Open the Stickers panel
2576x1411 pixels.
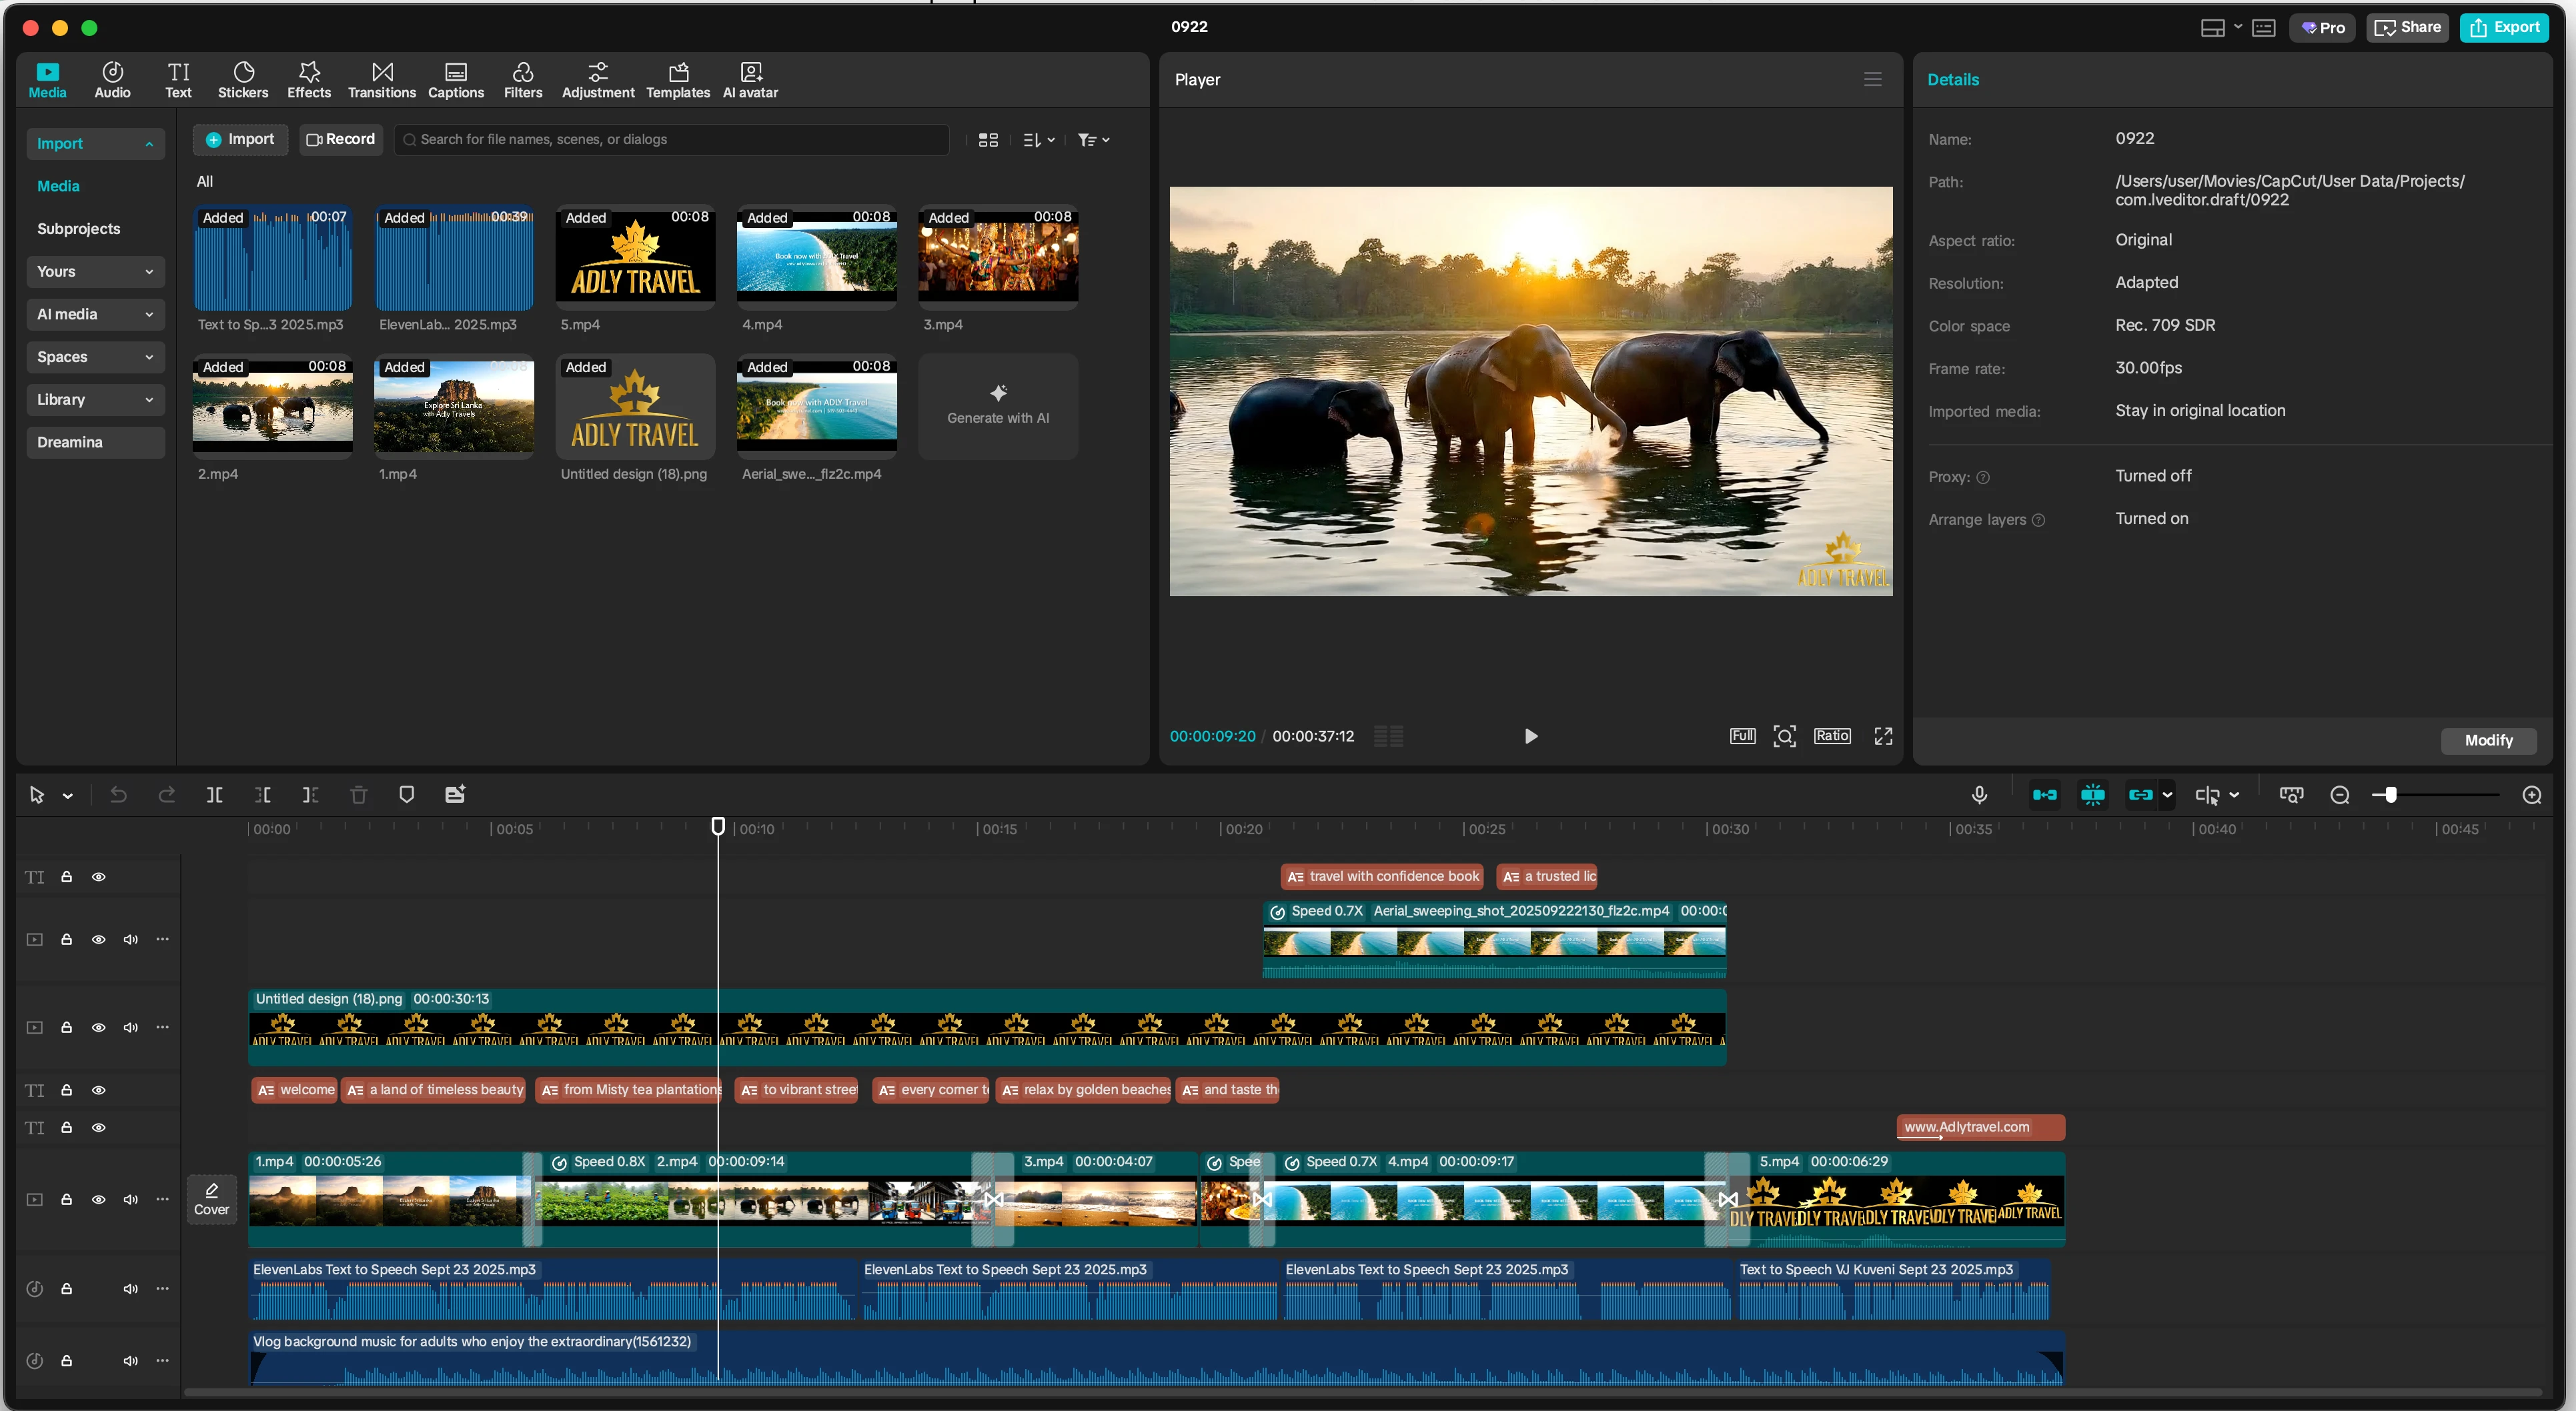pos(243,80)
